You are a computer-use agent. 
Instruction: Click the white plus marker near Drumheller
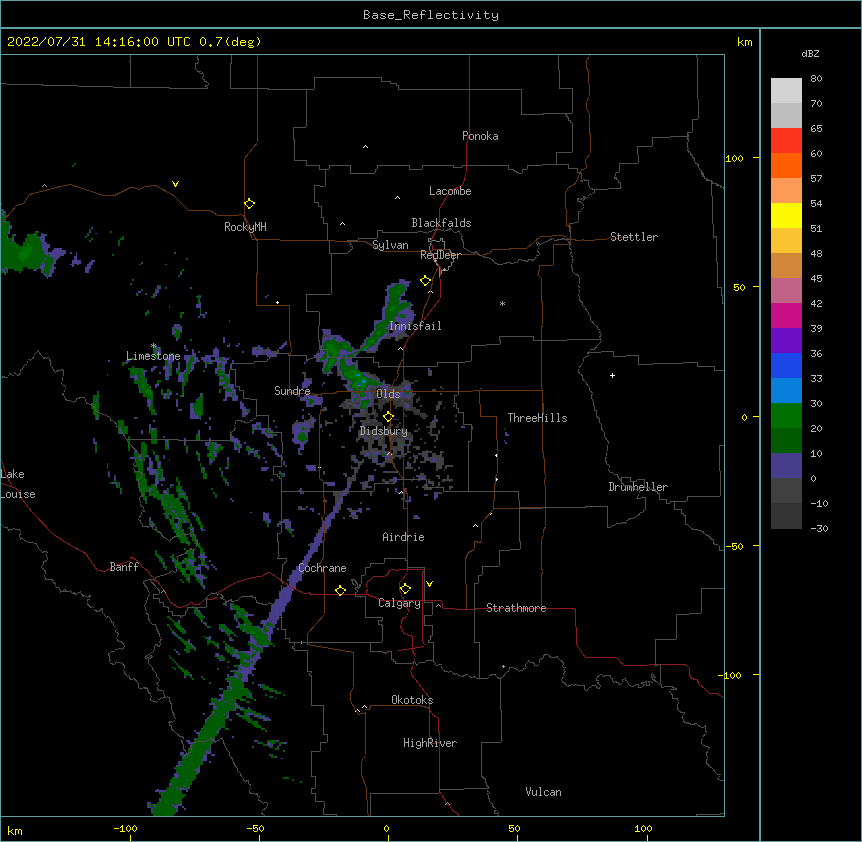[612, 375]
